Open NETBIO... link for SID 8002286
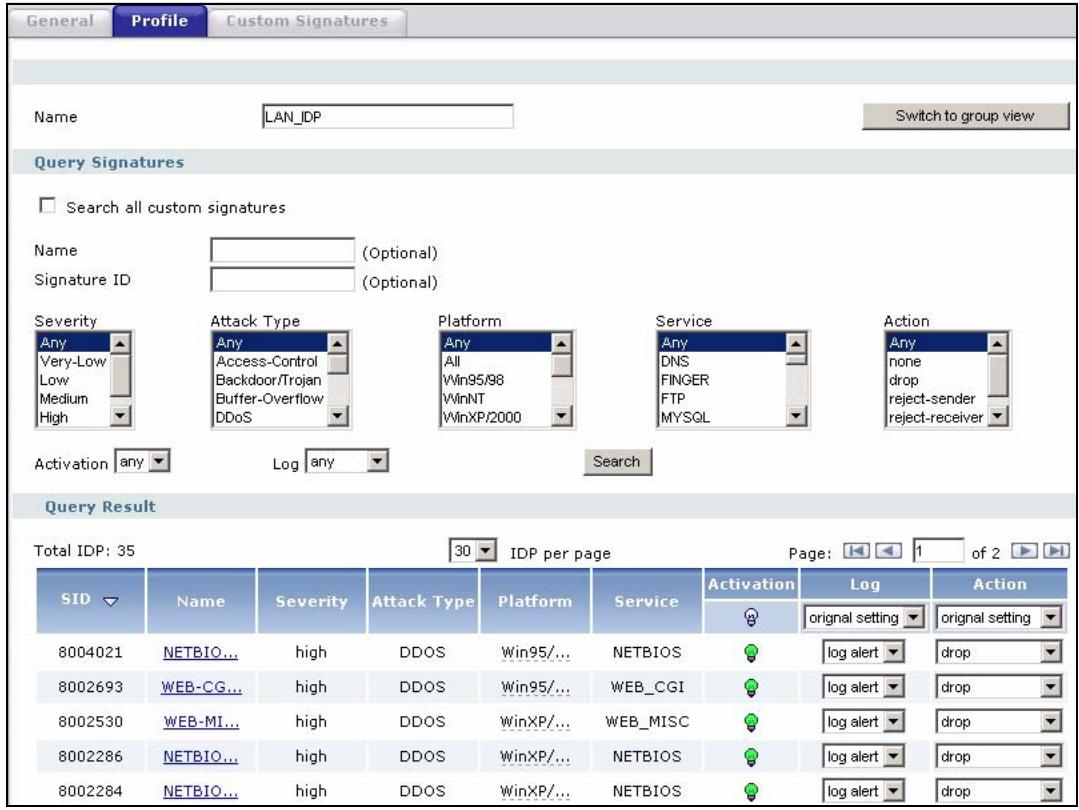 pos(200,756)
